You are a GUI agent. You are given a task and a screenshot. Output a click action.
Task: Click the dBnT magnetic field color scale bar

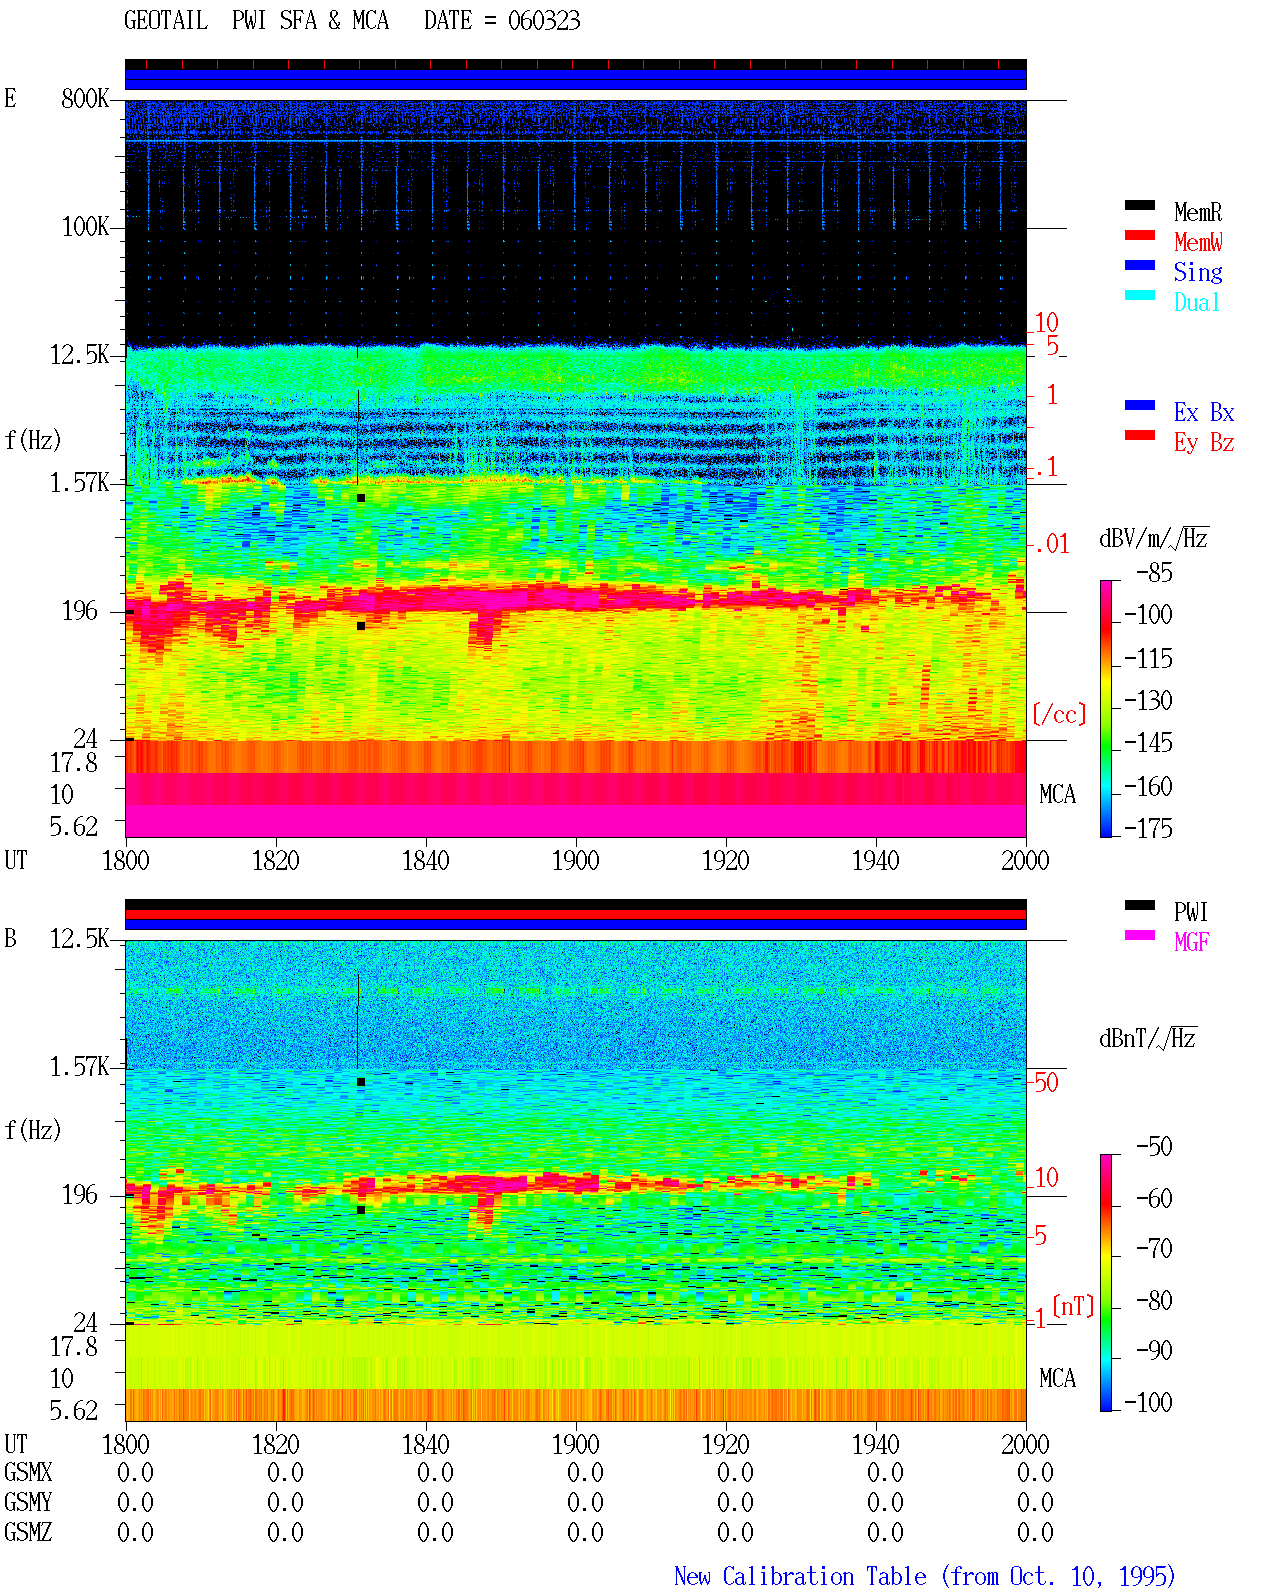tap(1106, 1283)
